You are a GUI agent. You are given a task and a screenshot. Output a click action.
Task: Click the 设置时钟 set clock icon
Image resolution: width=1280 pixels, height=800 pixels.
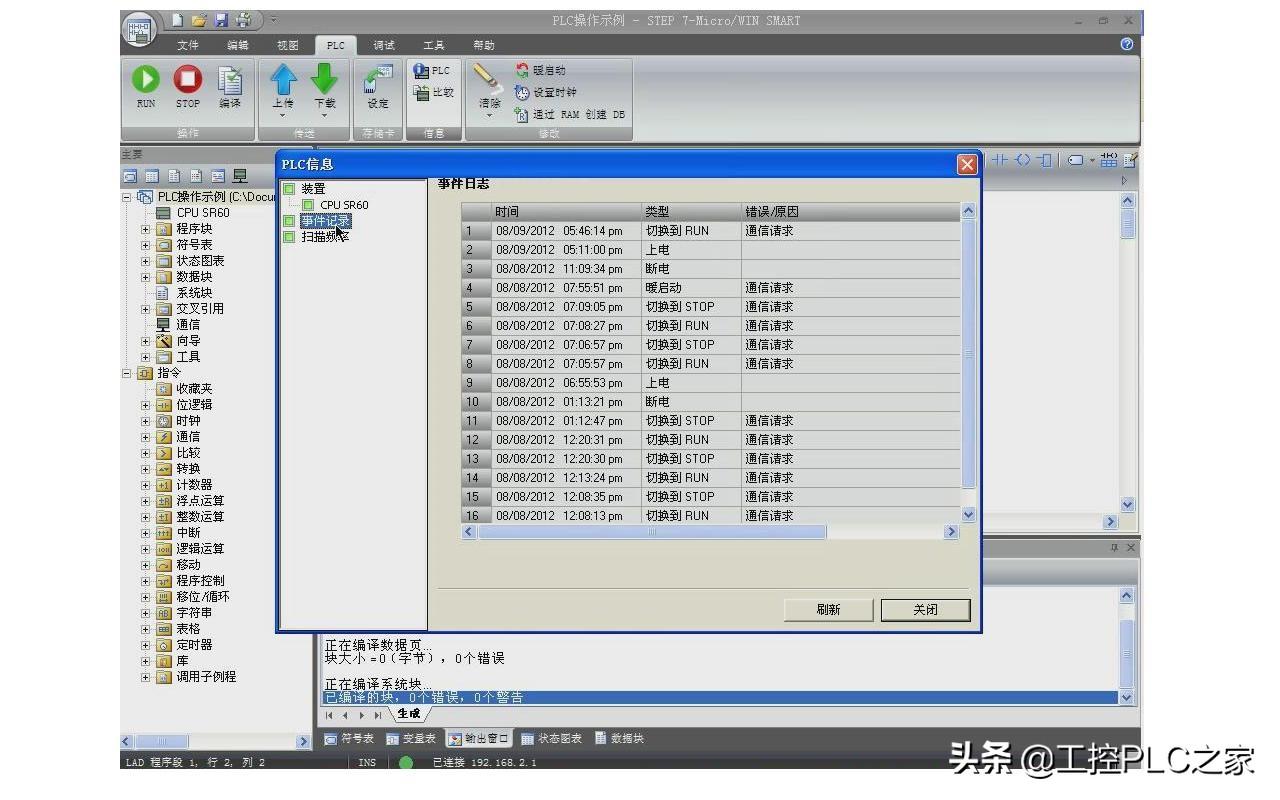pos(522,93)
